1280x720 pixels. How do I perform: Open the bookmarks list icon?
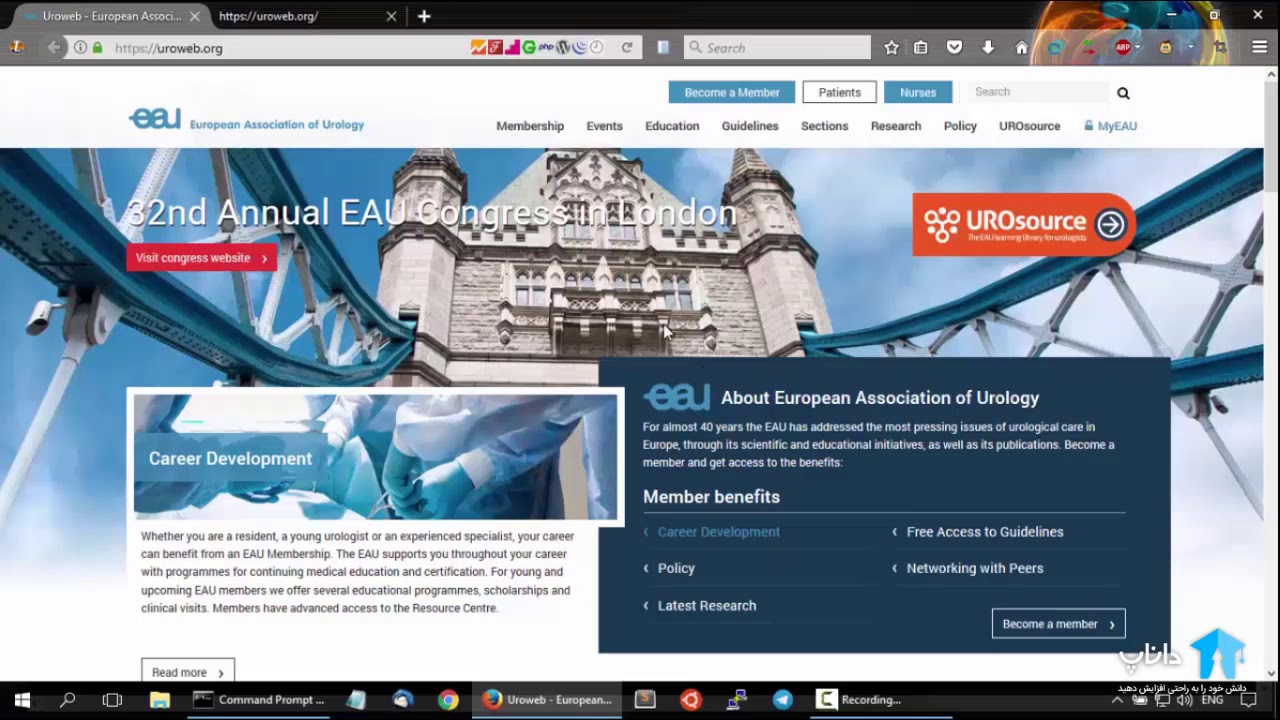click(921, 47)
